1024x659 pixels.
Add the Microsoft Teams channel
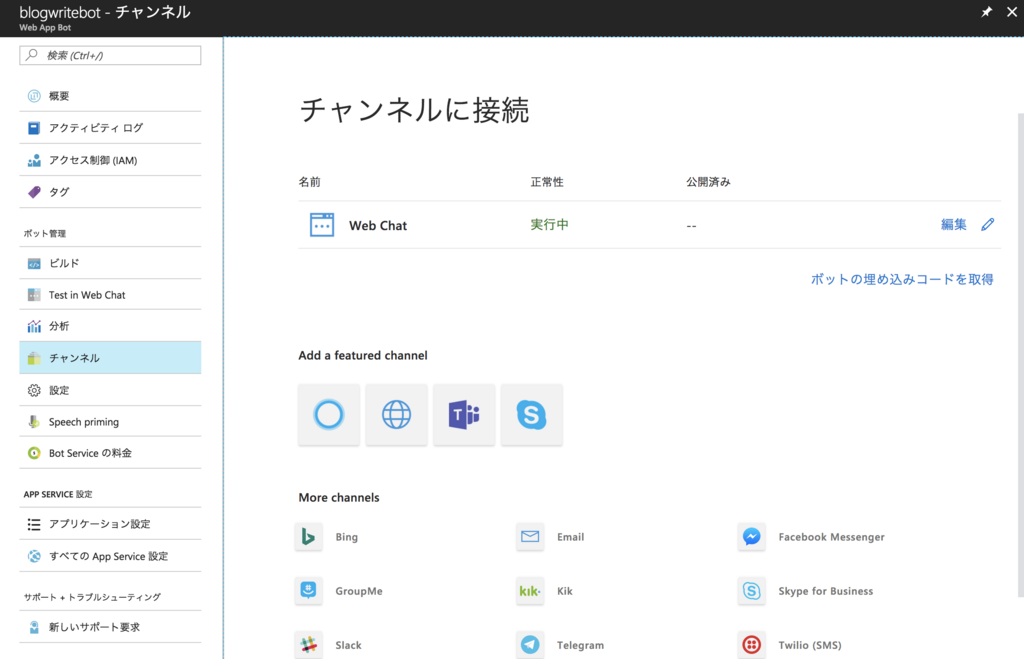click(464, 415)
